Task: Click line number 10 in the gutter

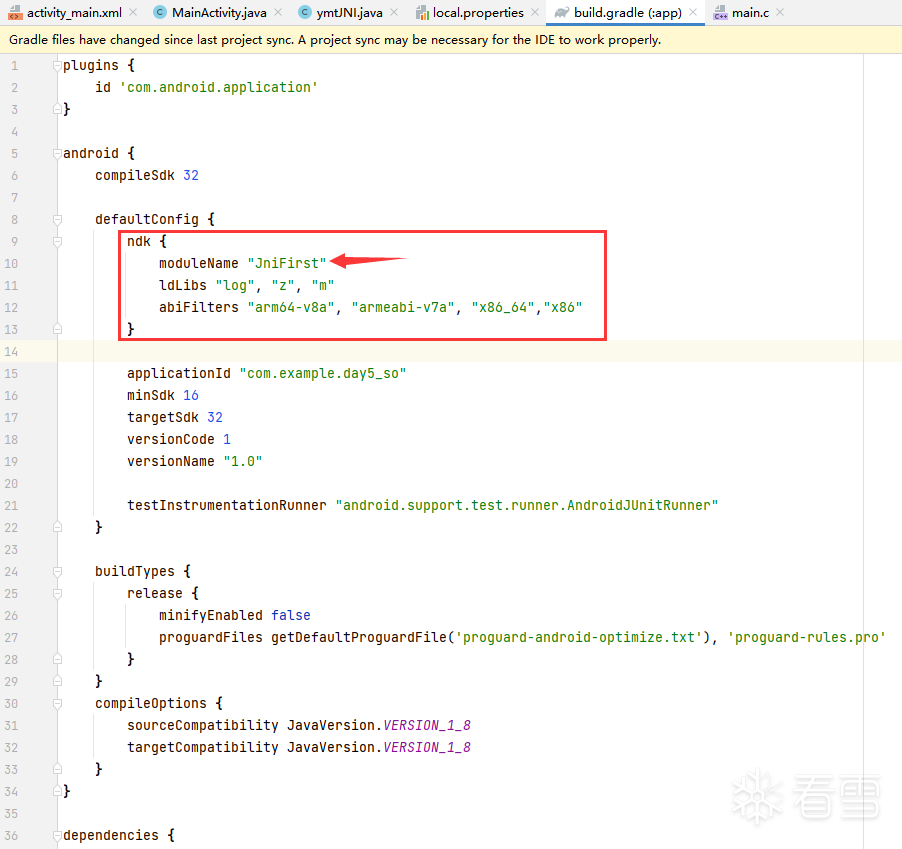Action: pyautogui.click(x=11, y=263)
